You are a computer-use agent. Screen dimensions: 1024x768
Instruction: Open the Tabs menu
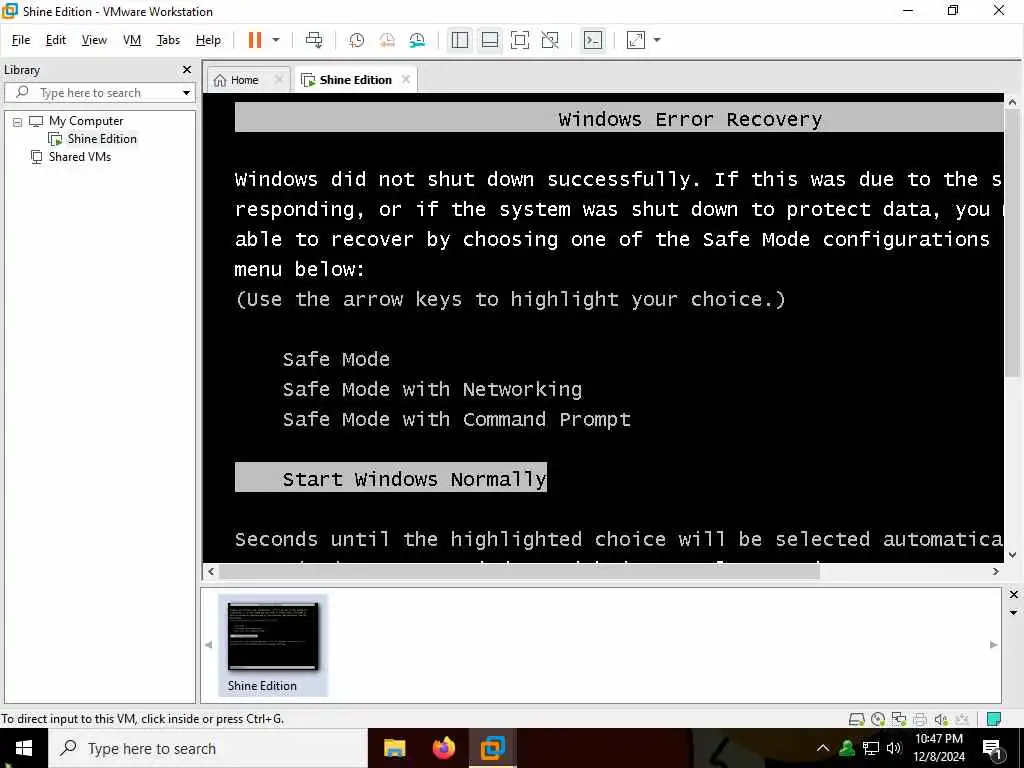point(168,40)
